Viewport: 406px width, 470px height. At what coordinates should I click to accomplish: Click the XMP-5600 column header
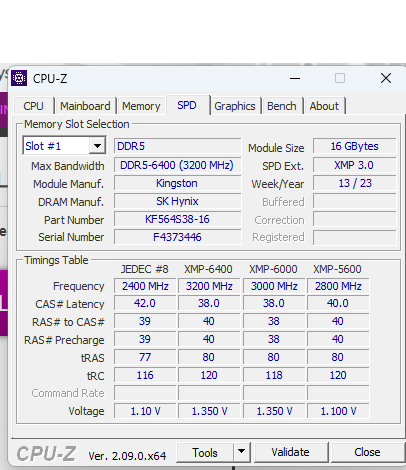point(337,269)
